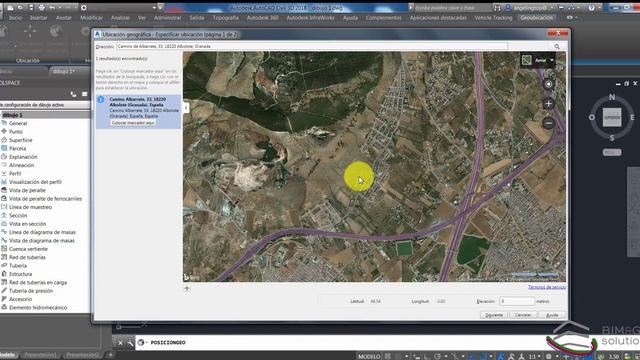Open the WCS dropdown below the ViewCube
This screenshot has height=360, width=640.
[x=612, y=152]
